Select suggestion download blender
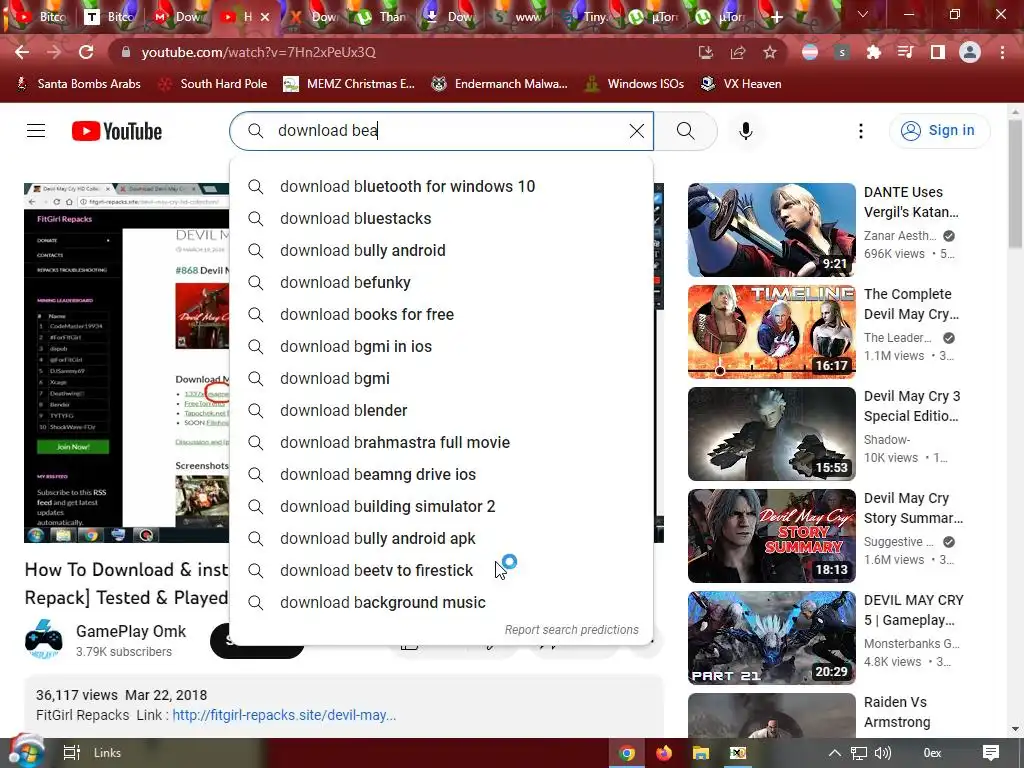Image resolution: width=1024 pixels, height=768 pixels. [441, 411]
